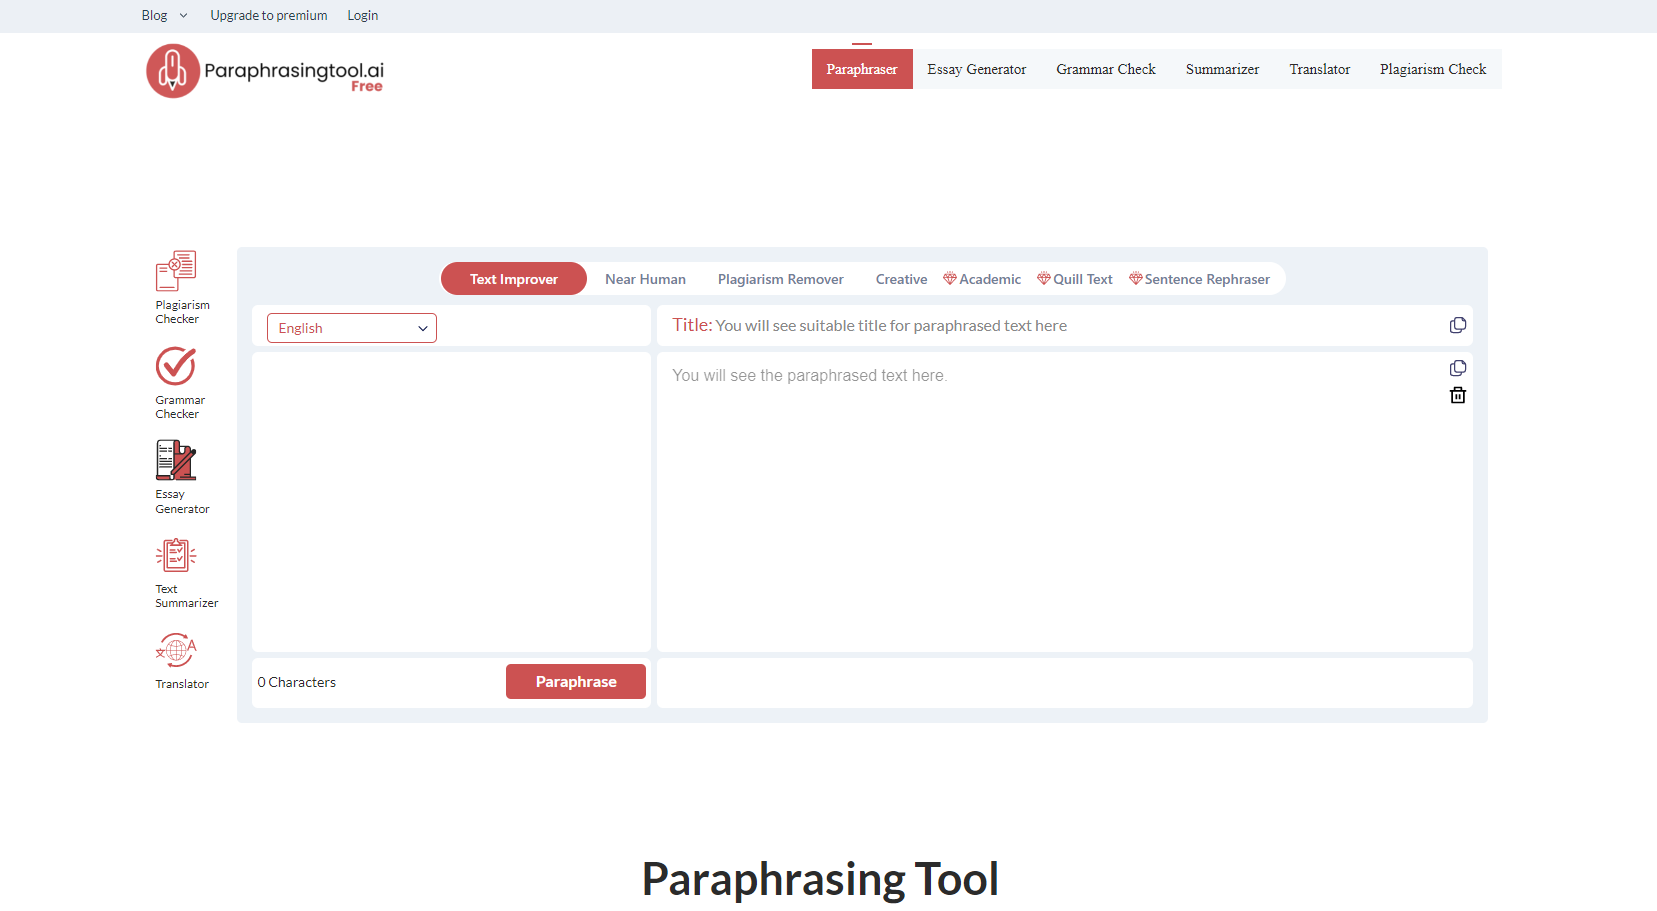Click the '0 Characters' counter text
1657x911 pixels.
pyautogui.click(x=297, y=682)
